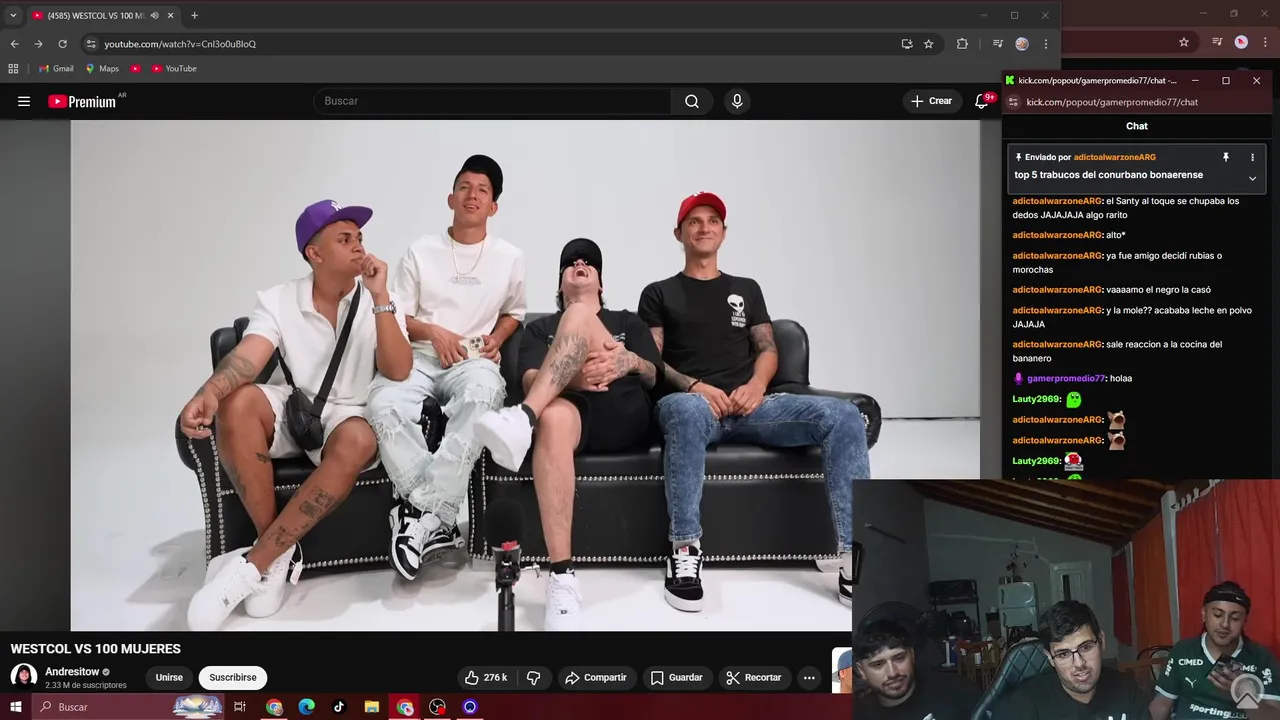Subscribe with the Suscribirse button
Viewport: 1280px width, 720px height.
(233, 678)
